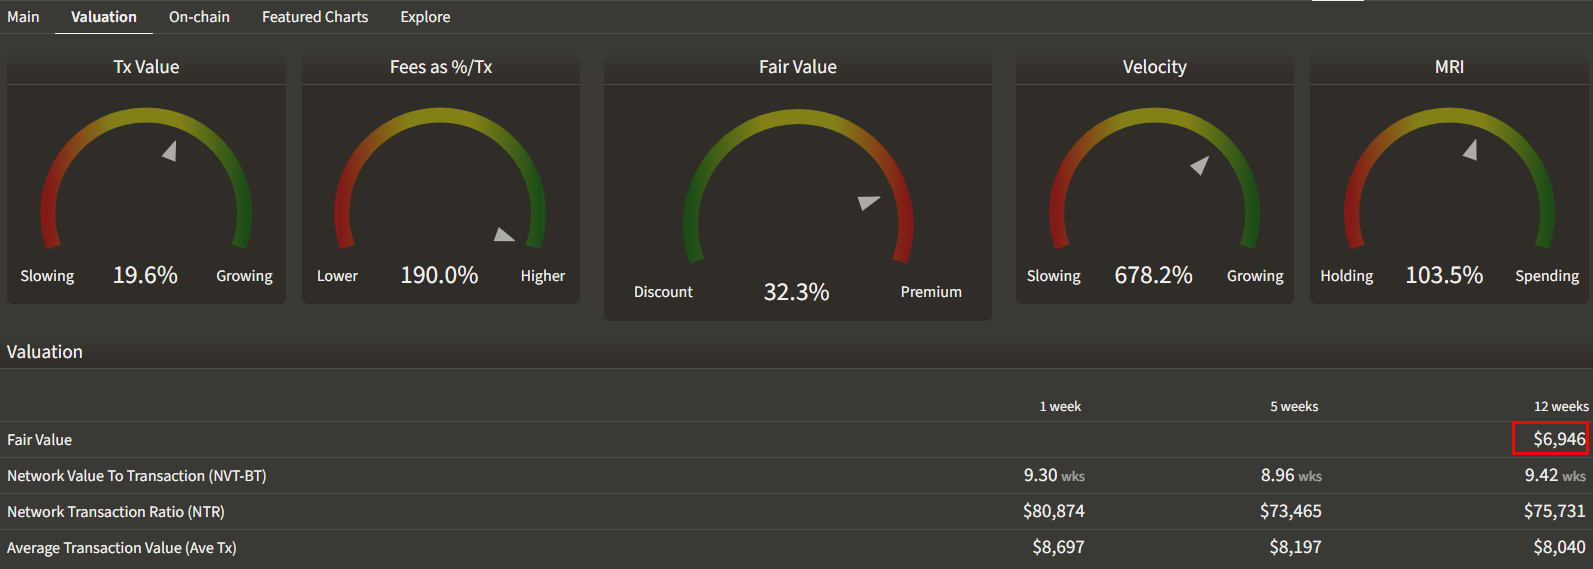
Task: Click the Fees as %/Tx gauge needle
Action: click(x=504, y=235)
